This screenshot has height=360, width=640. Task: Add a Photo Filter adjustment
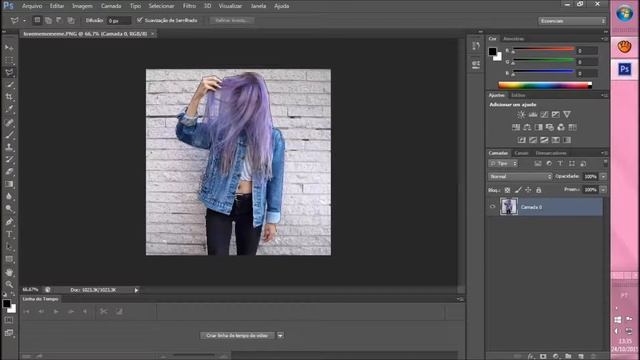[x=550, y=127]
